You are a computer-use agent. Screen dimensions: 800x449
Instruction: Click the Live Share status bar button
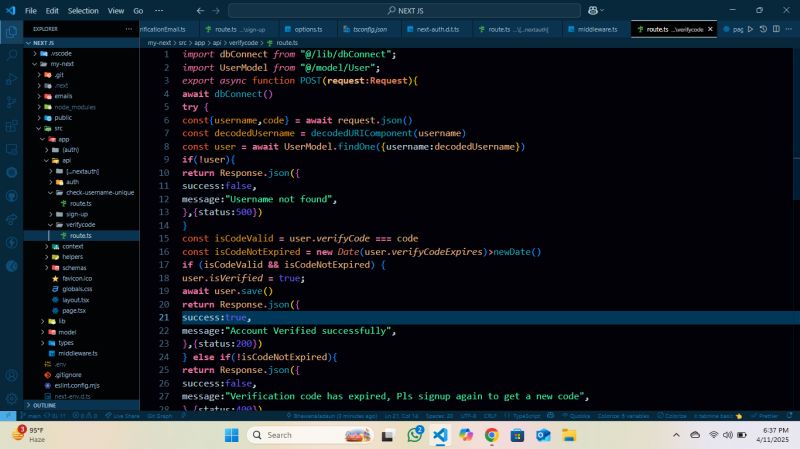[125, 415]
